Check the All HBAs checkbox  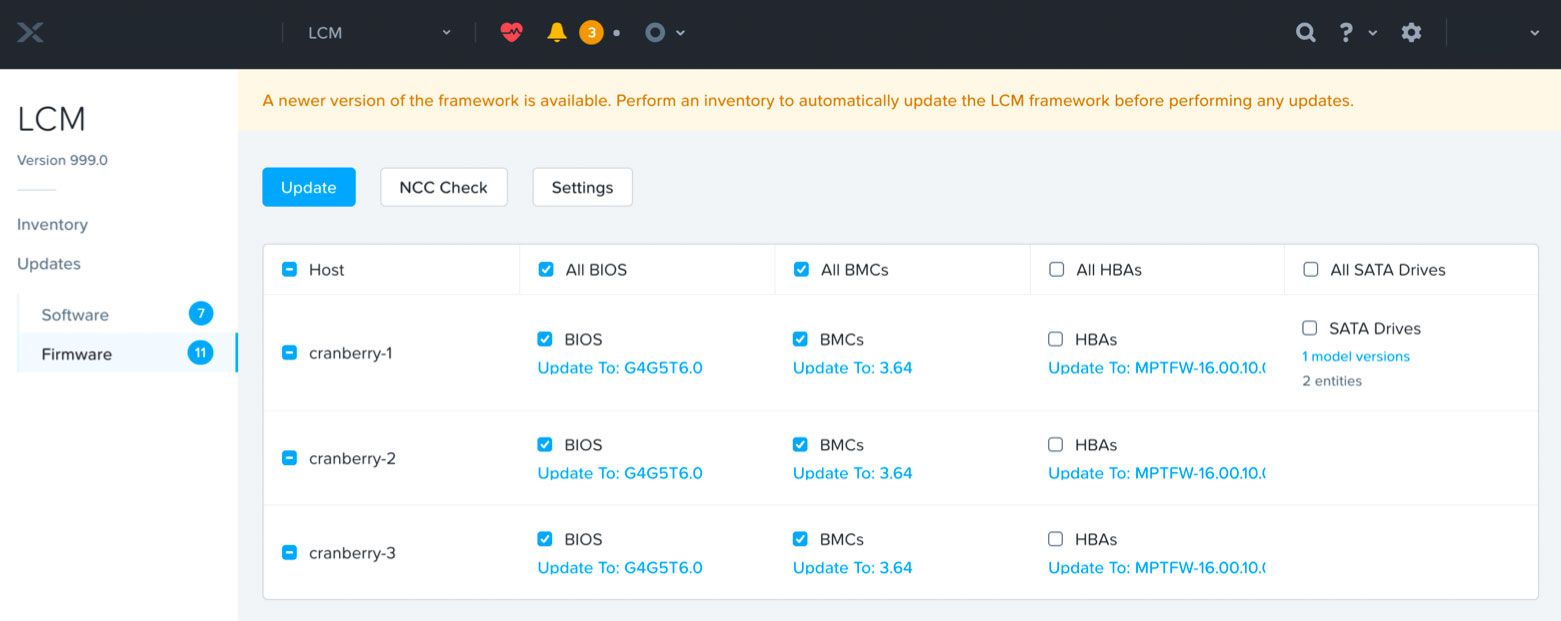tap(1056, 269)
